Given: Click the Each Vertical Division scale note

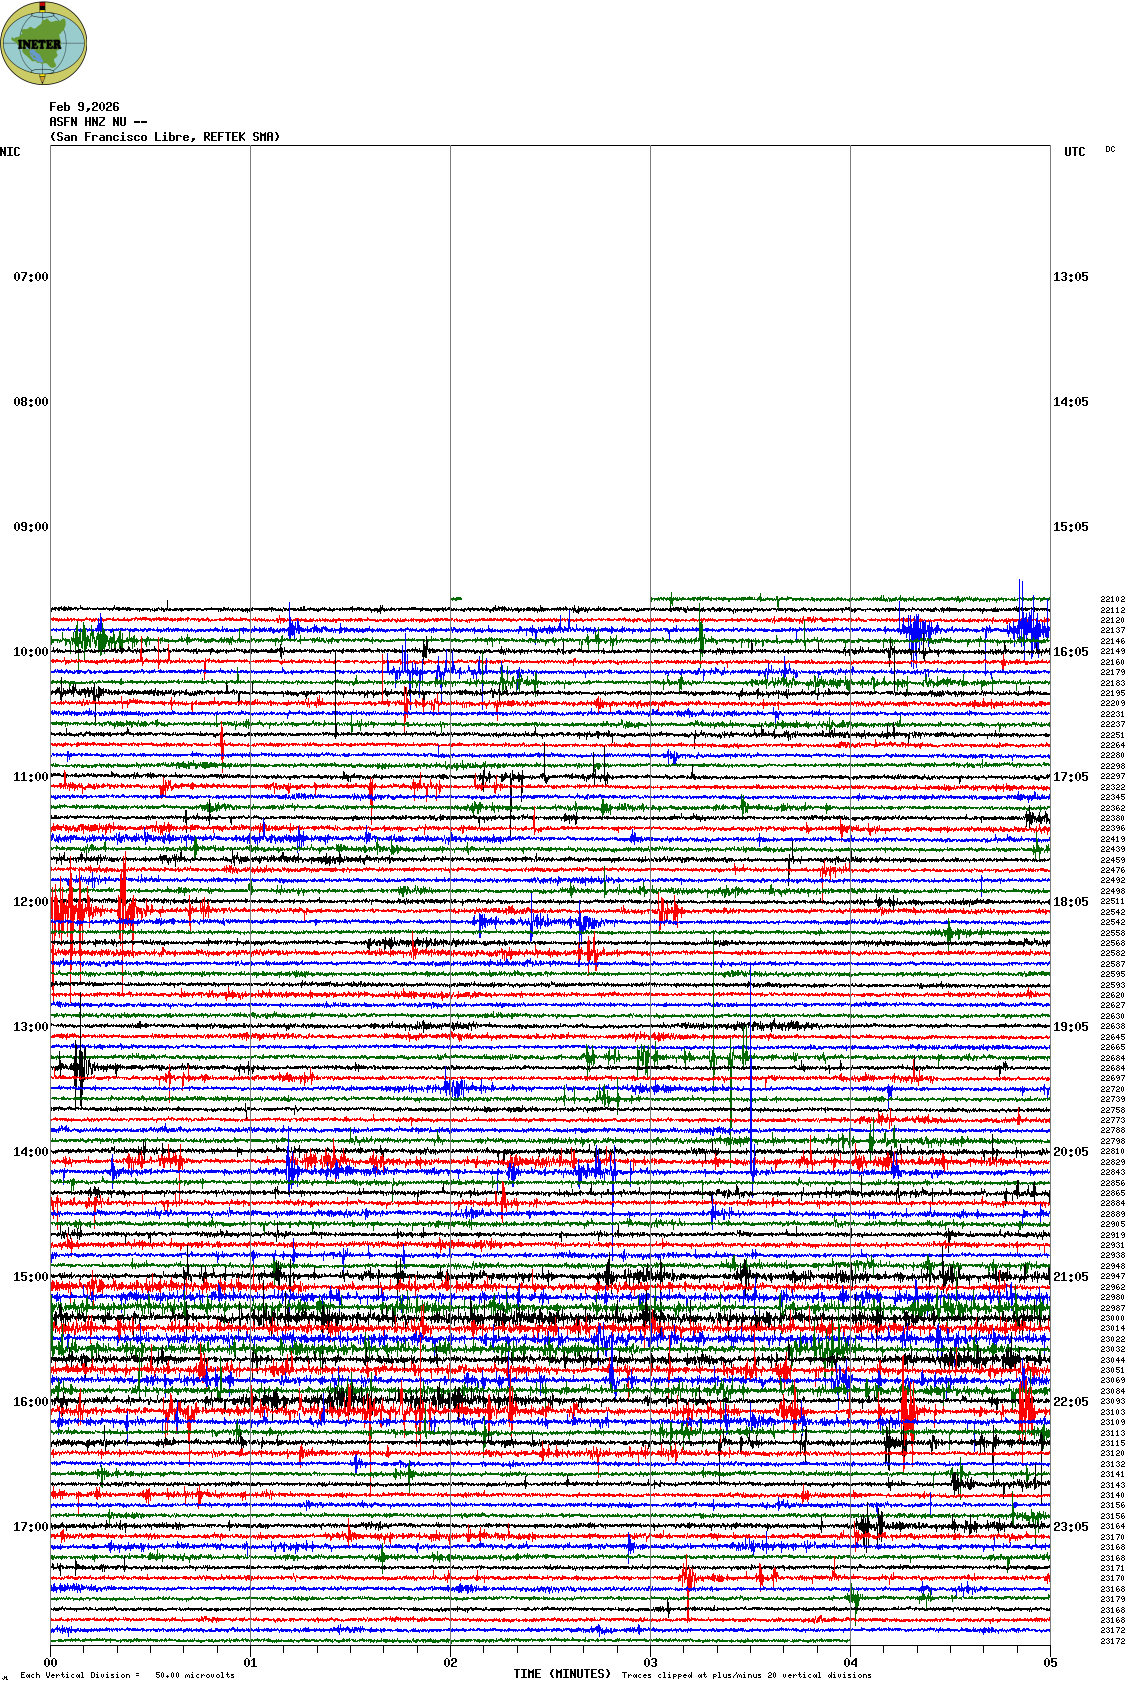Looking at the screenshot, I should pos(127,1675).
